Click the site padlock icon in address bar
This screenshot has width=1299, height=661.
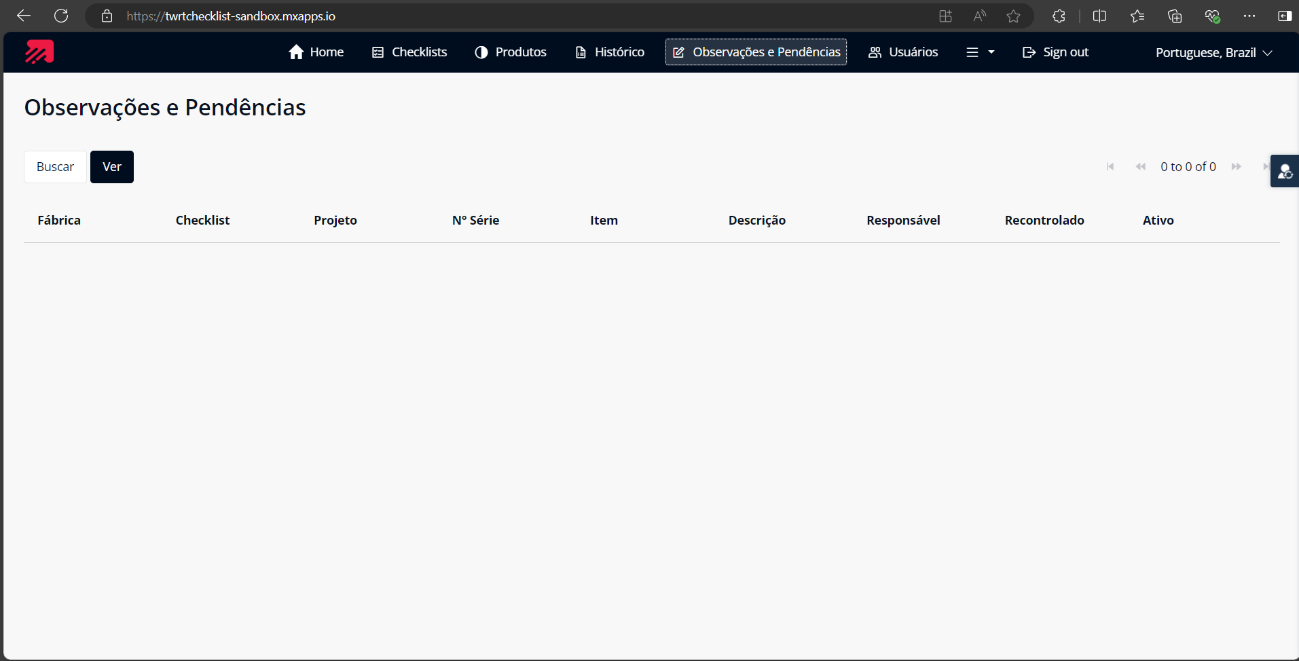[107, 16]
